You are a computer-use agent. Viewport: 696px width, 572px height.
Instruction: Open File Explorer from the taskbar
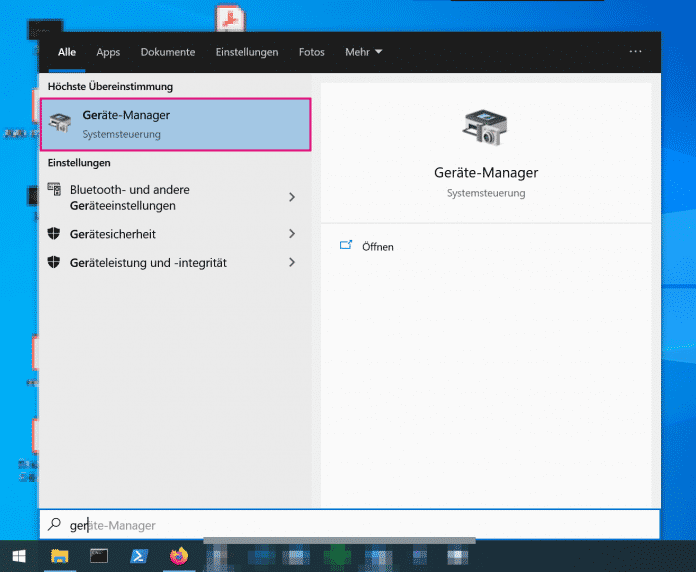[x=59, y=555]
